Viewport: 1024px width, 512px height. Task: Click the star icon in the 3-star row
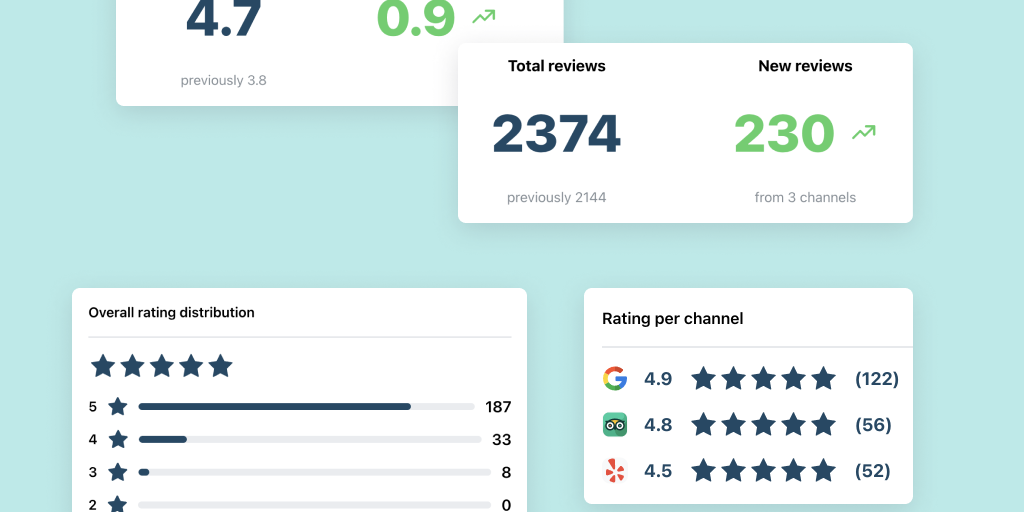tap(118, 472)
